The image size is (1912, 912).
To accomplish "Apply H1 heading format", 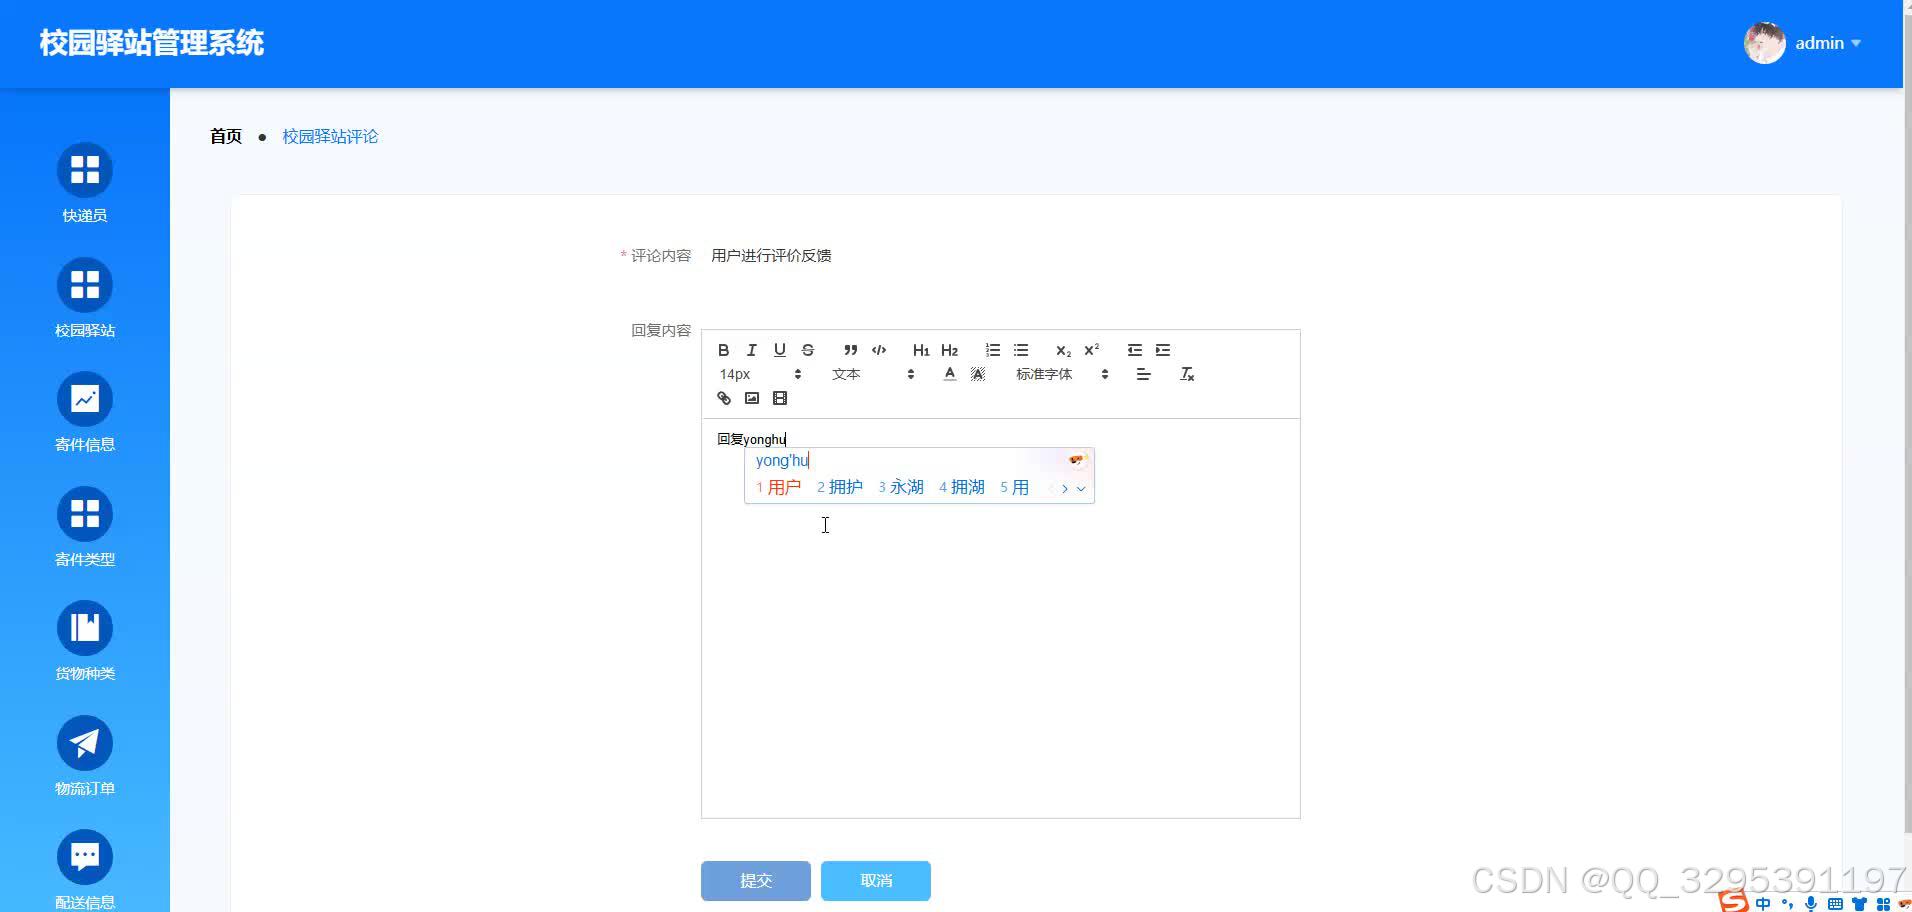I will coord(921,350).
